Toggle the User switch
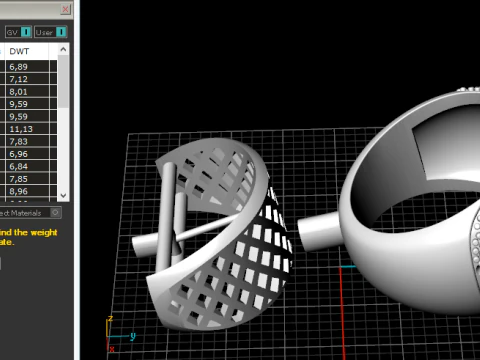Viewport: 480px width, 360px height. (x=51, y=32)
